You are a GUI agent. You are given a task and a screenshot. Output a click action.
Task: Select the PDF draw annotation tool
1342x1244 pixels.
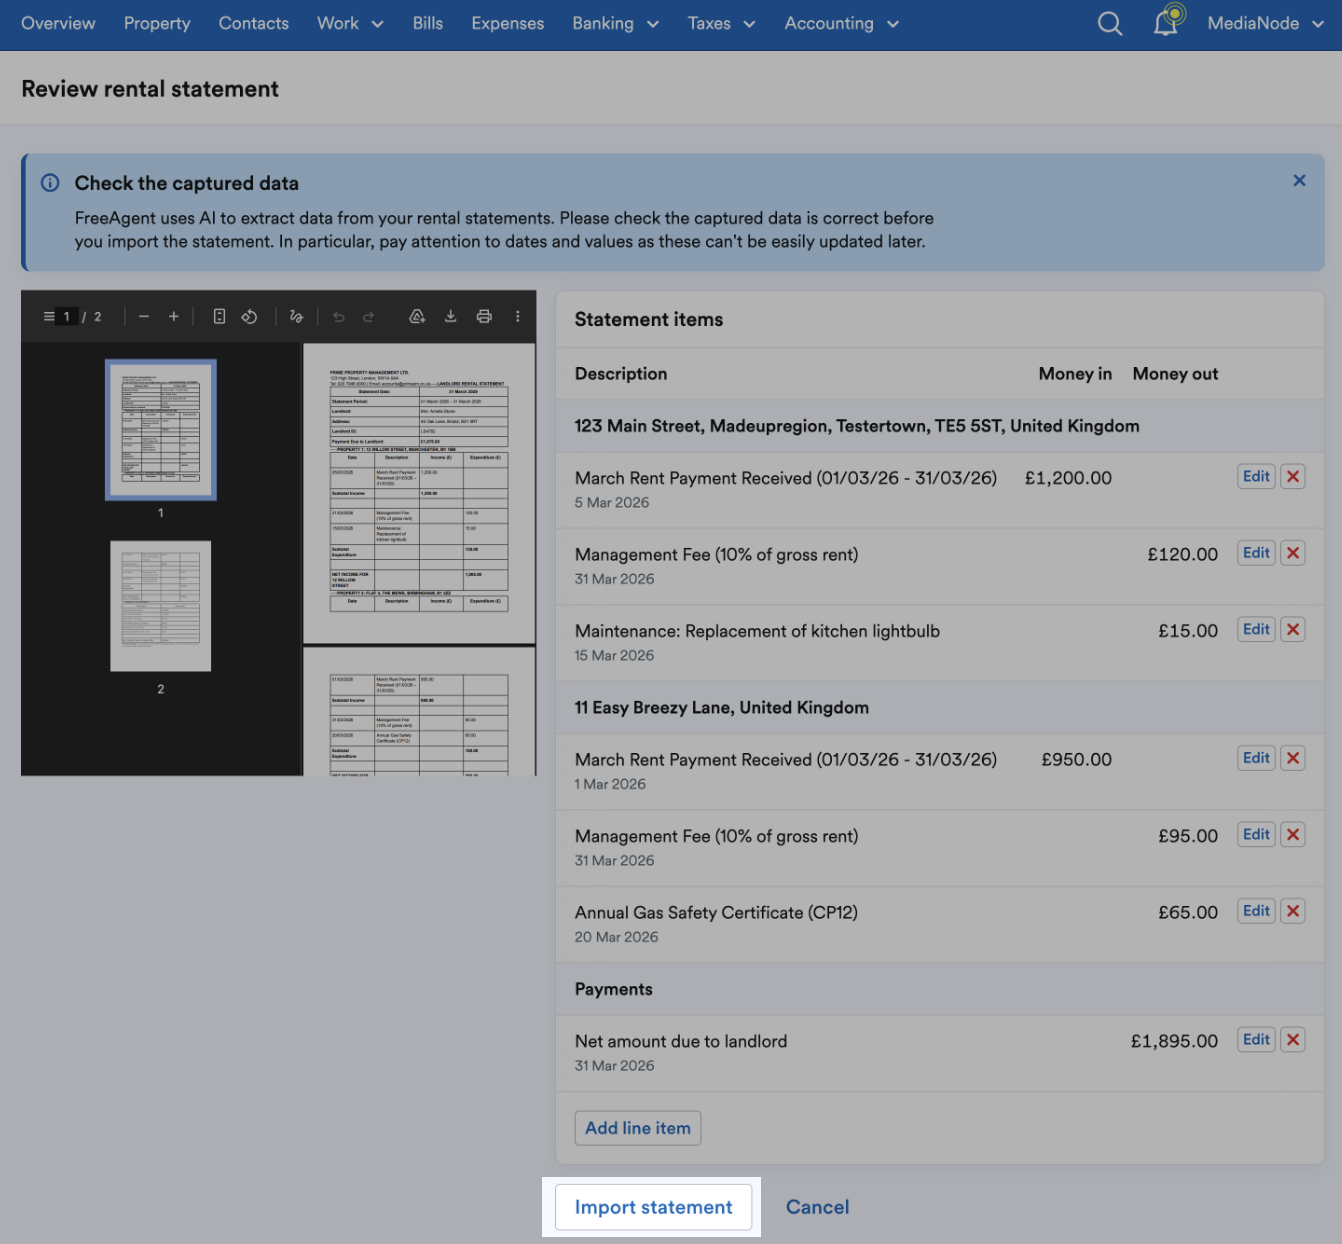coord(296,316)
